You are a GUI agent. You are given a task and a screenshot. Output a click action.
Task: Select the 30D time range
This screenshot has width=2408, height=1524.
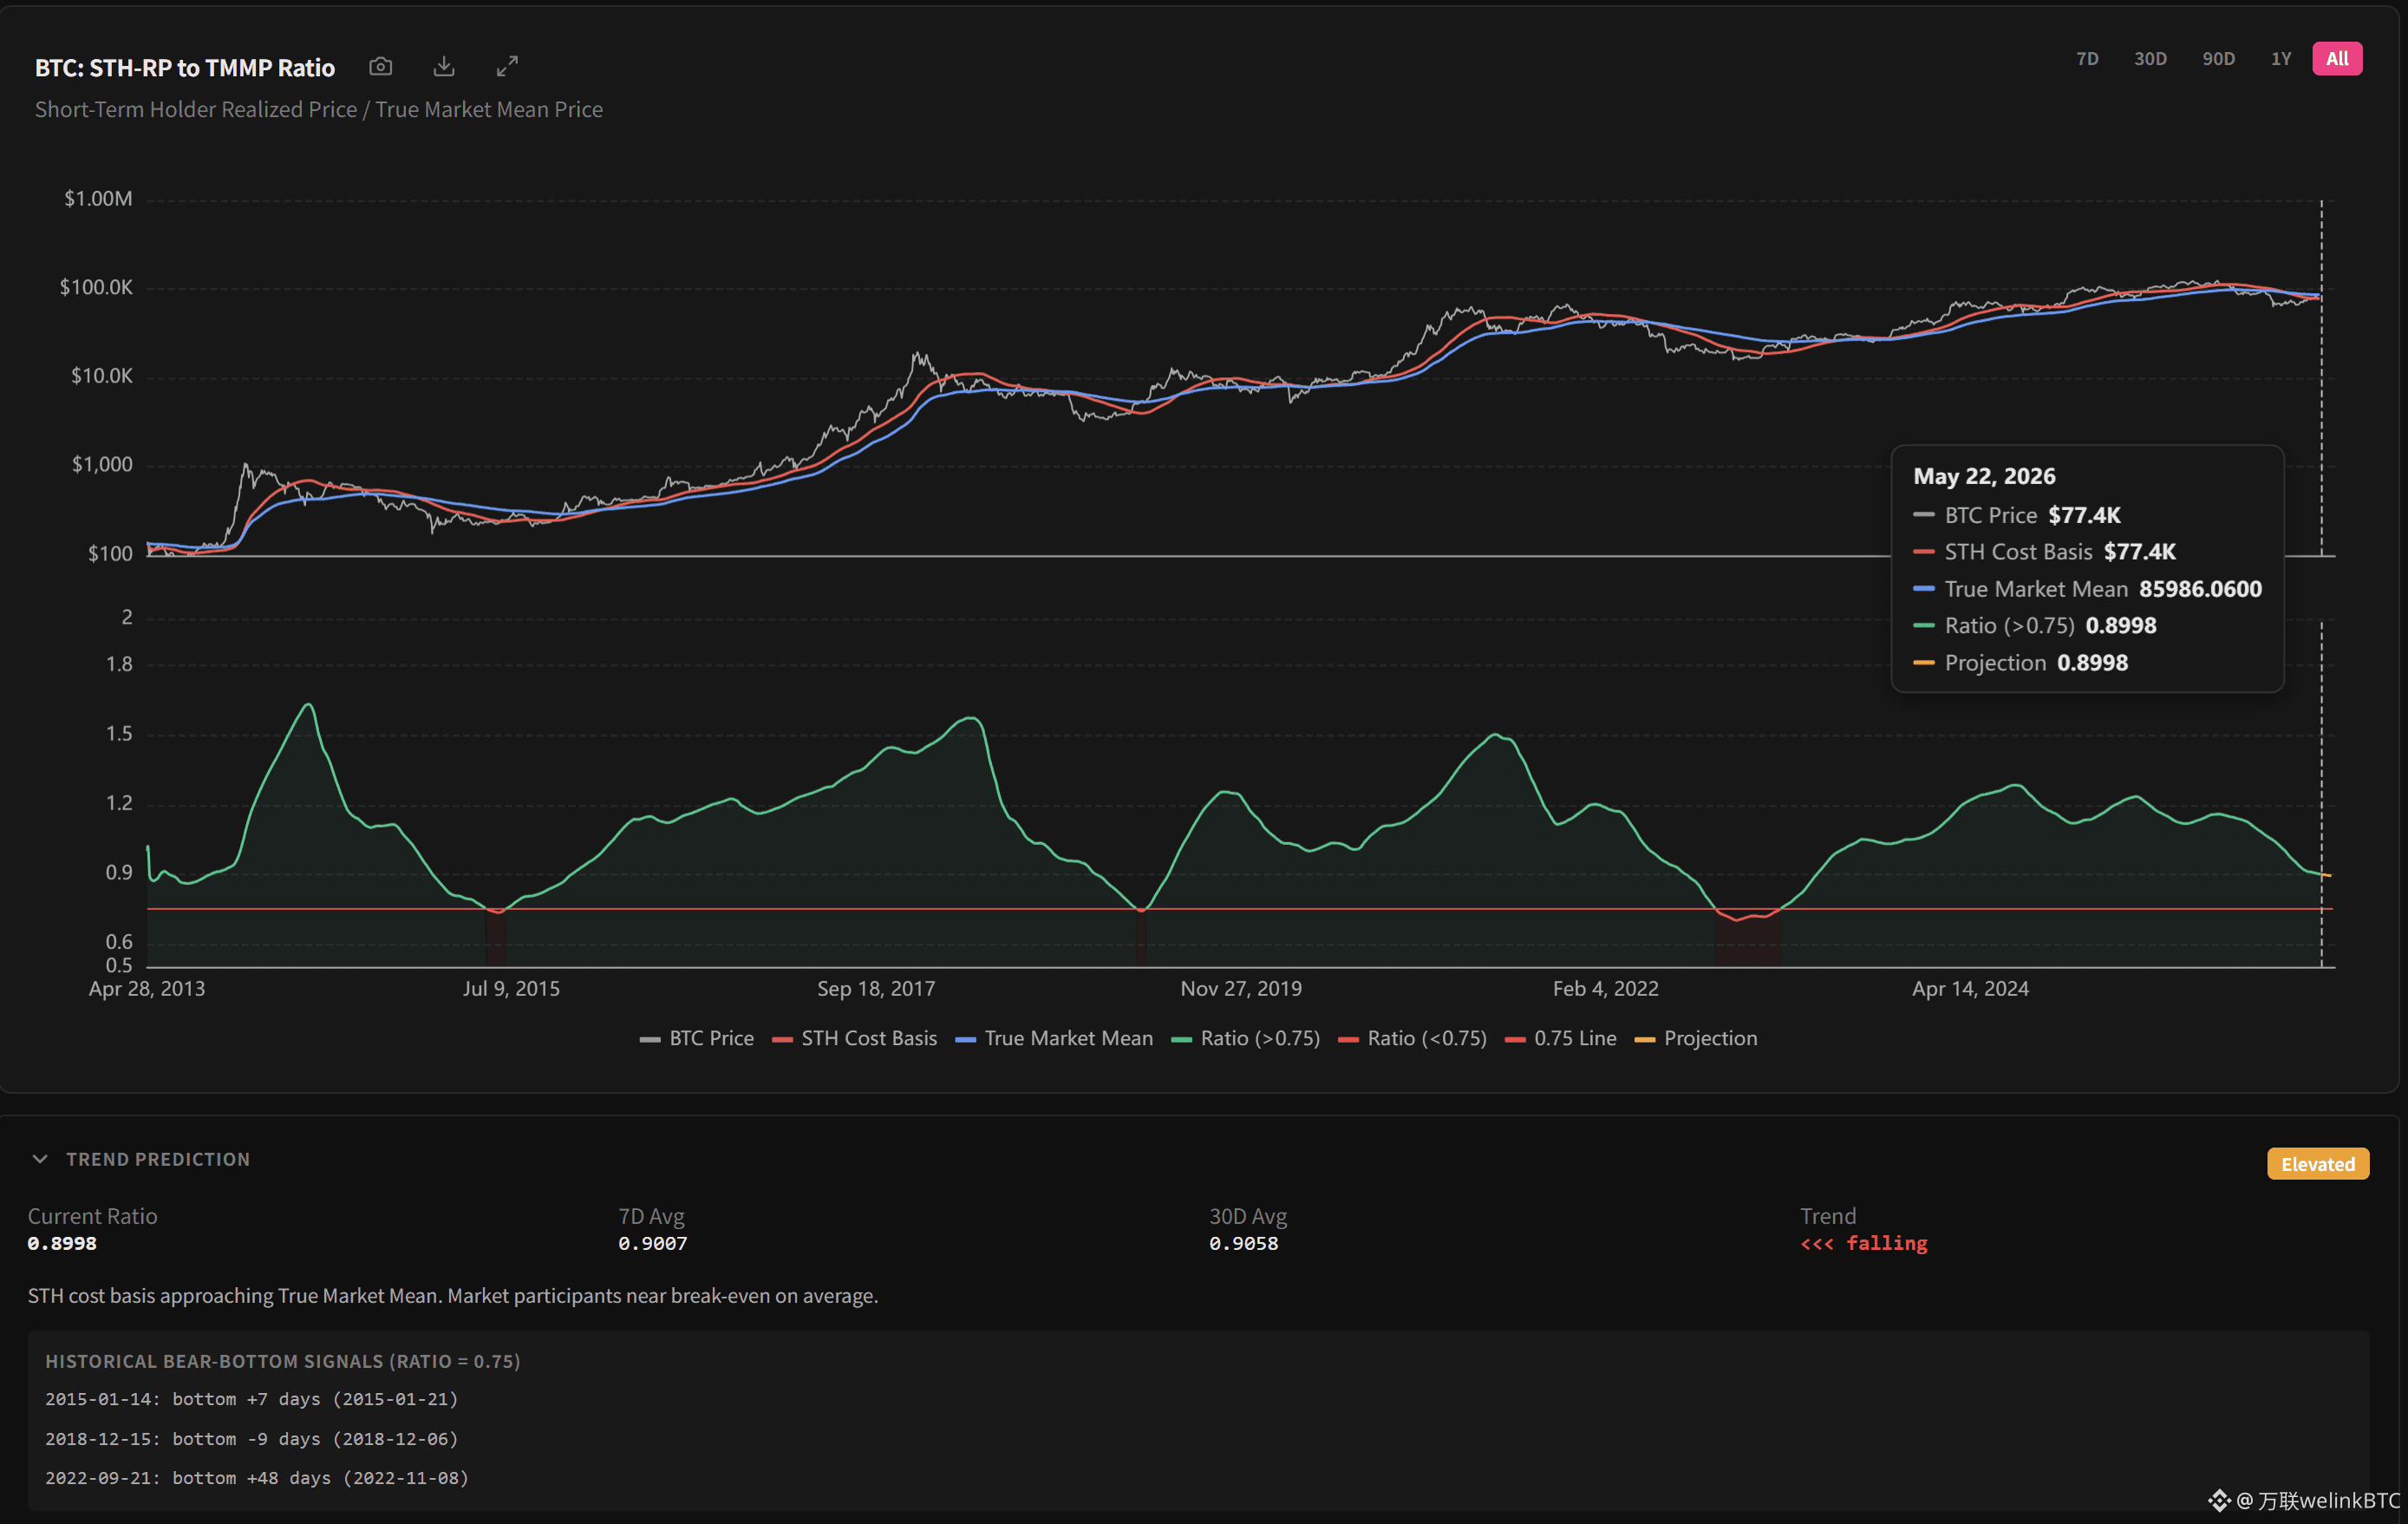point(2150,59)
